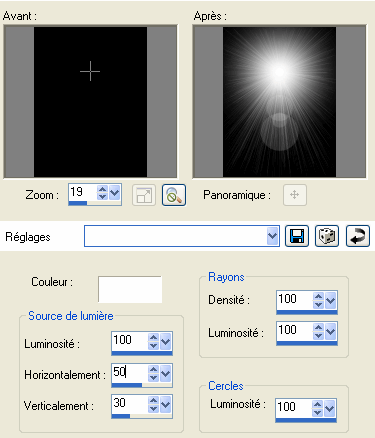Image resolution: width=375 pixels, height=438 pixels.
Task: Open the Réglages presets dropdown
Action: point(272,236)
